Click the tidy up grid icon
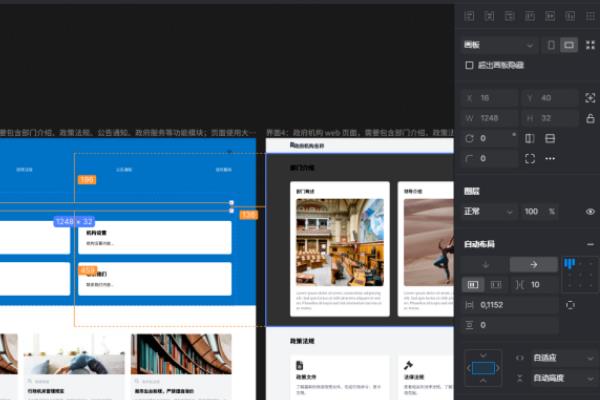The image size is (600, 400). (590, 16)
